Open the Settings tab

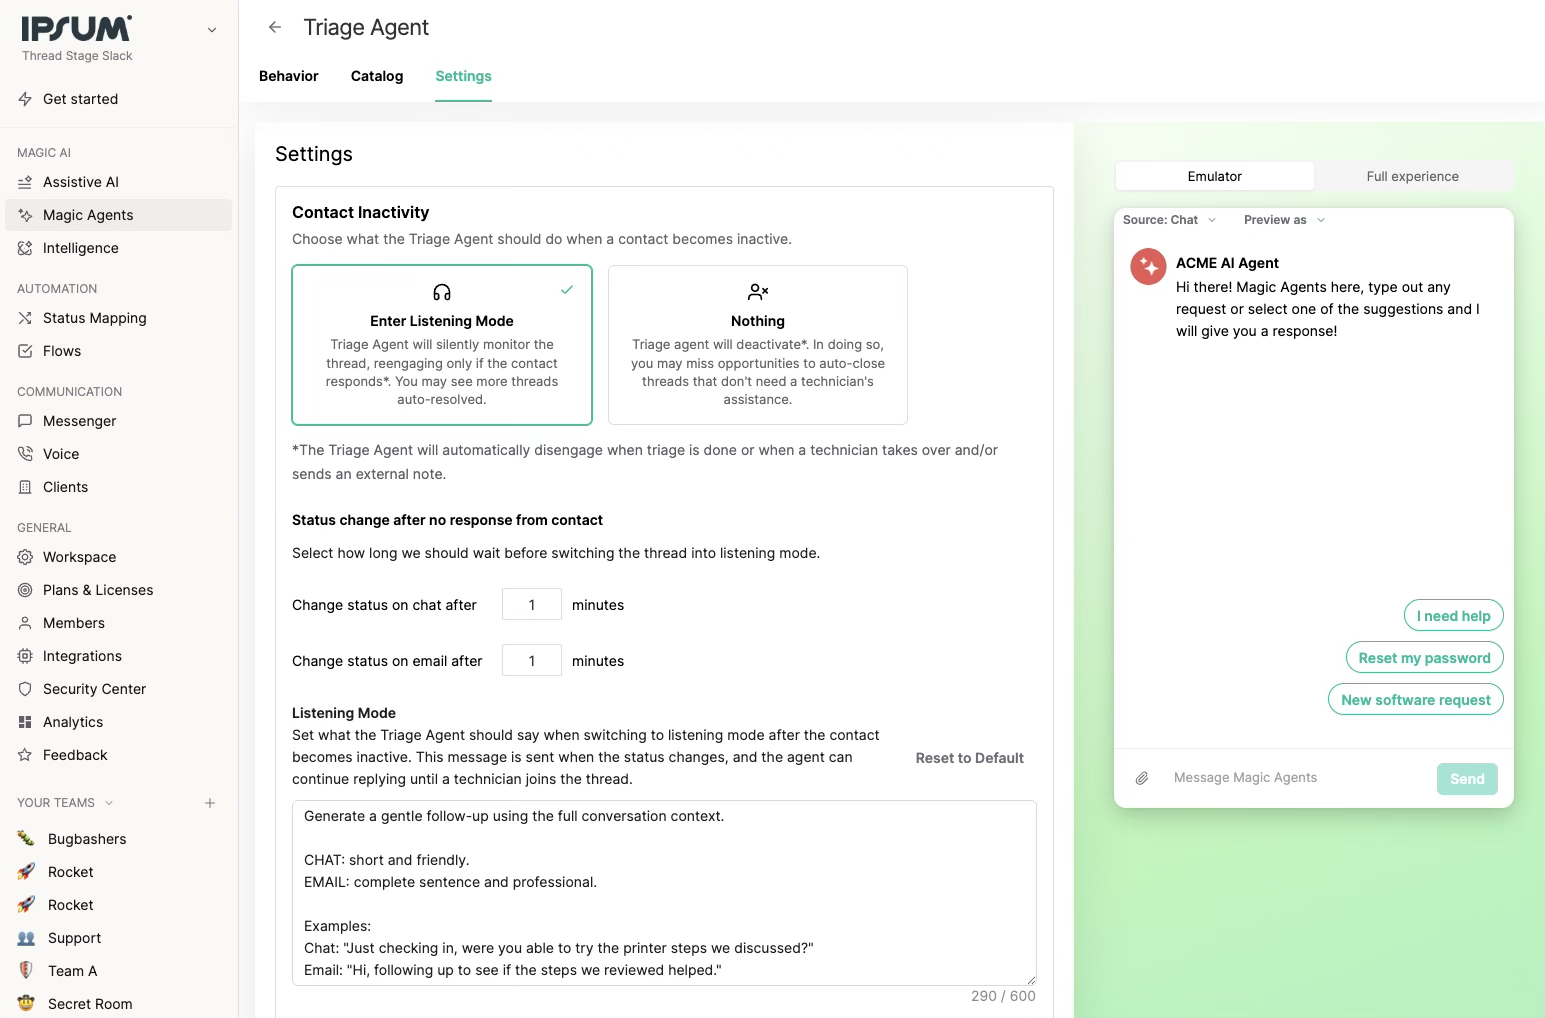tap(463, 76)
